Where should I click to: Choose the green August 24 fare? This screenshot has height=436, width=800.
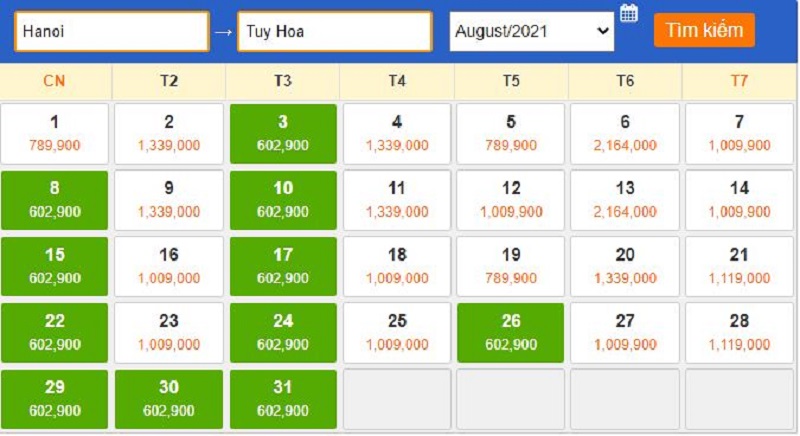(283, 332)
